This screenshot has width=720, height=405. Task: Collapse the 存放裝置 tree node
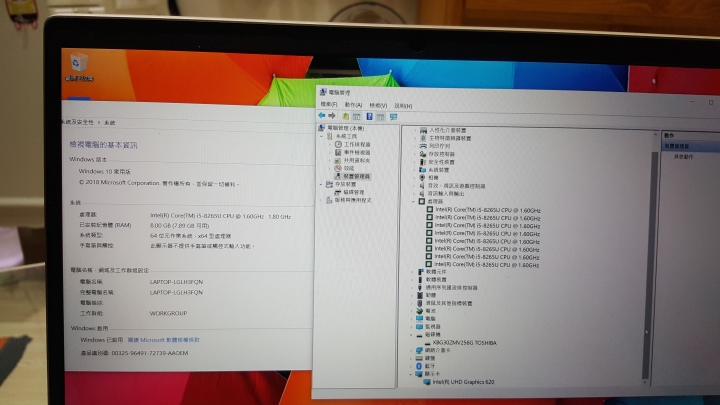tap(321, 184)
